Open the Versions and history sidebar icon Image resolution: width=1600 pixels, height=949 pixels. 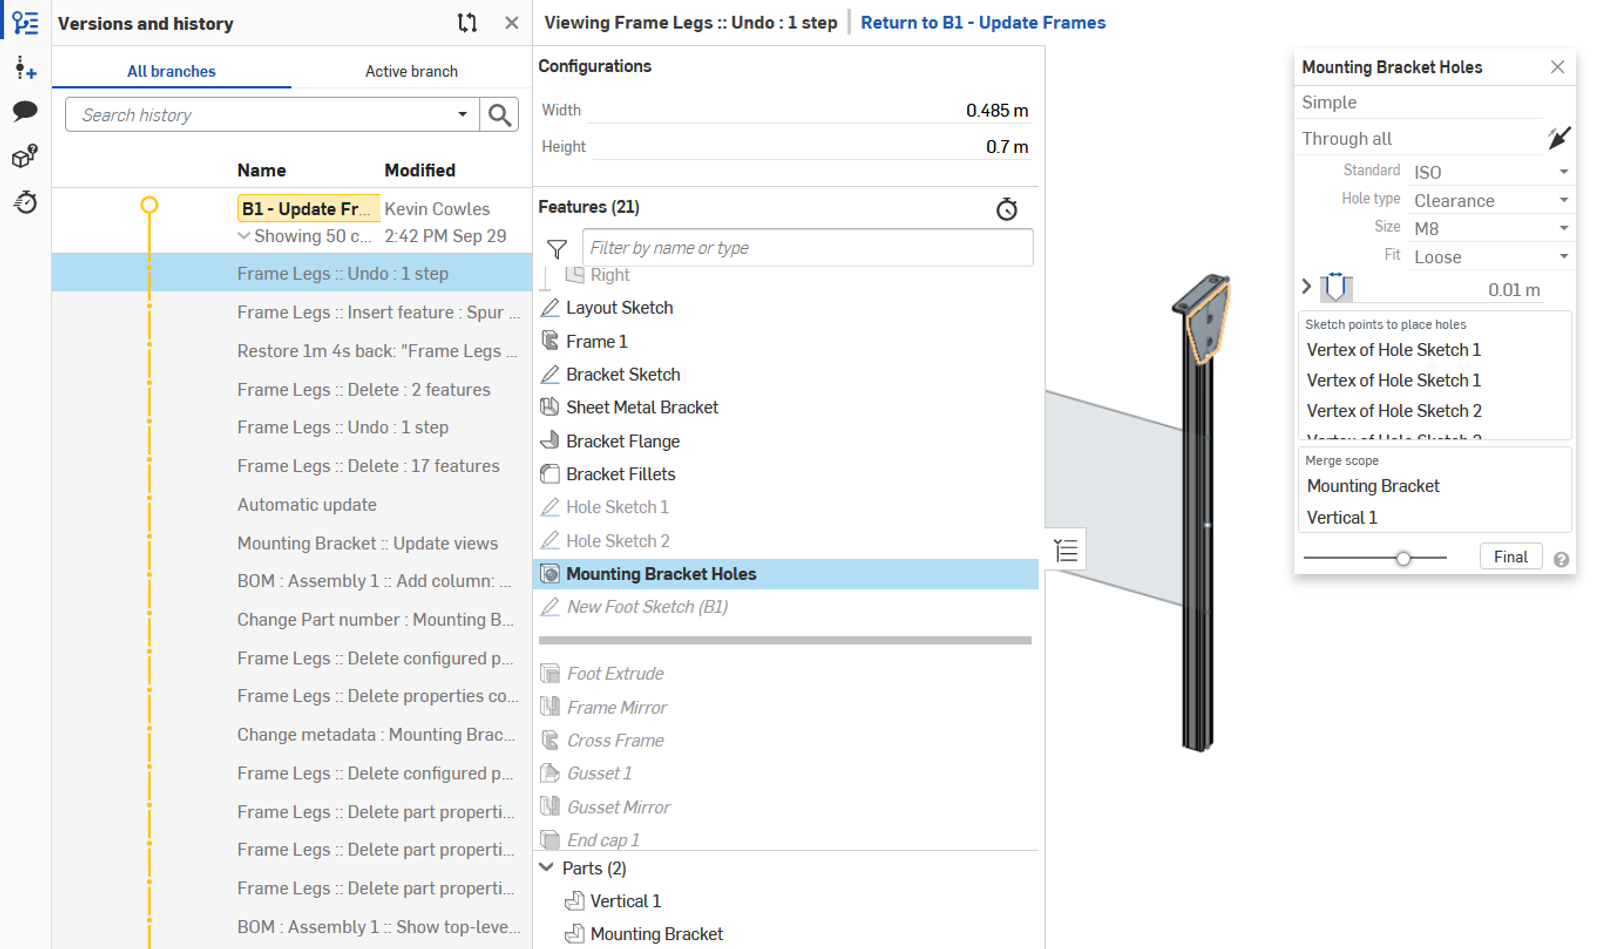(24, 22)
